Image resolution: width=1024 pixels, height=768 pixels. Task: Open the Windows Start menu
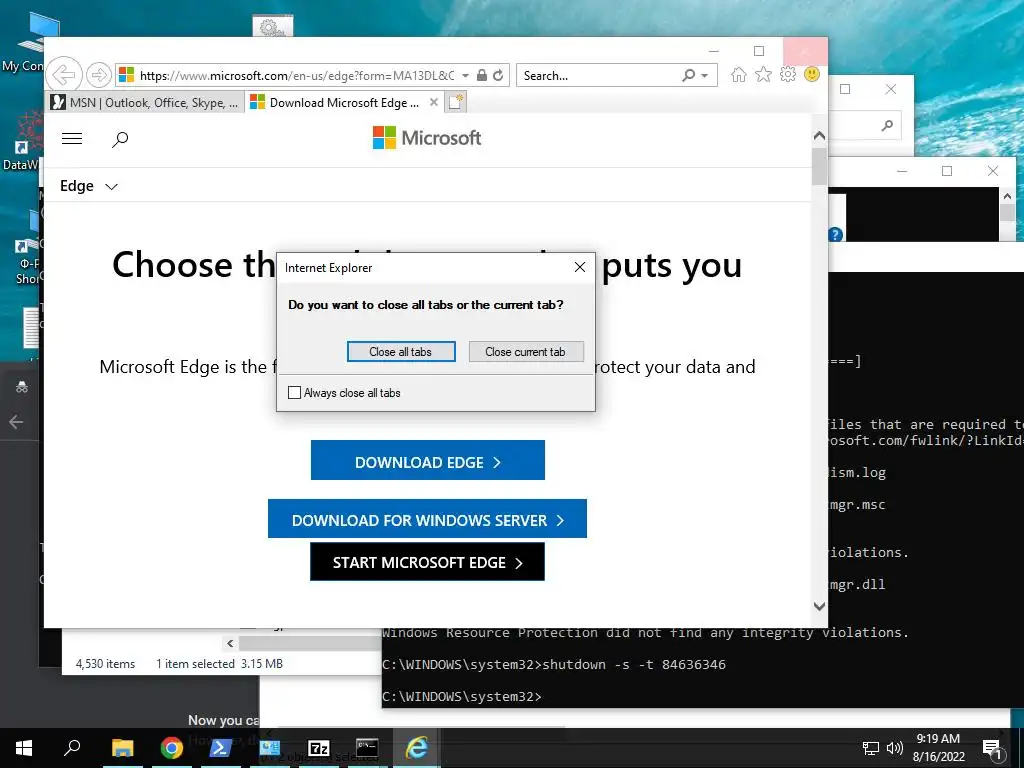pyautogui.click(x=24, y=748)
